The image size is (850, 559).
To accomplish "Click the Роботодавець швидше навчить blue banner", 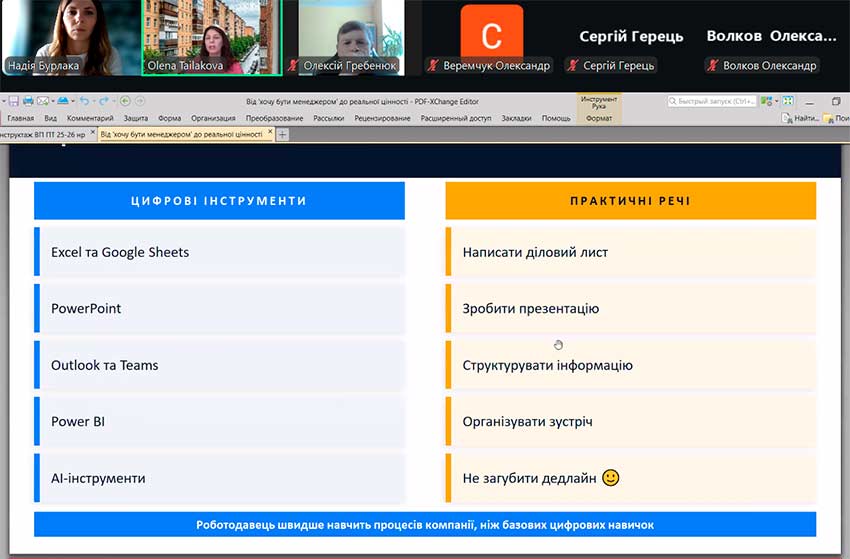I will (425, 524).
